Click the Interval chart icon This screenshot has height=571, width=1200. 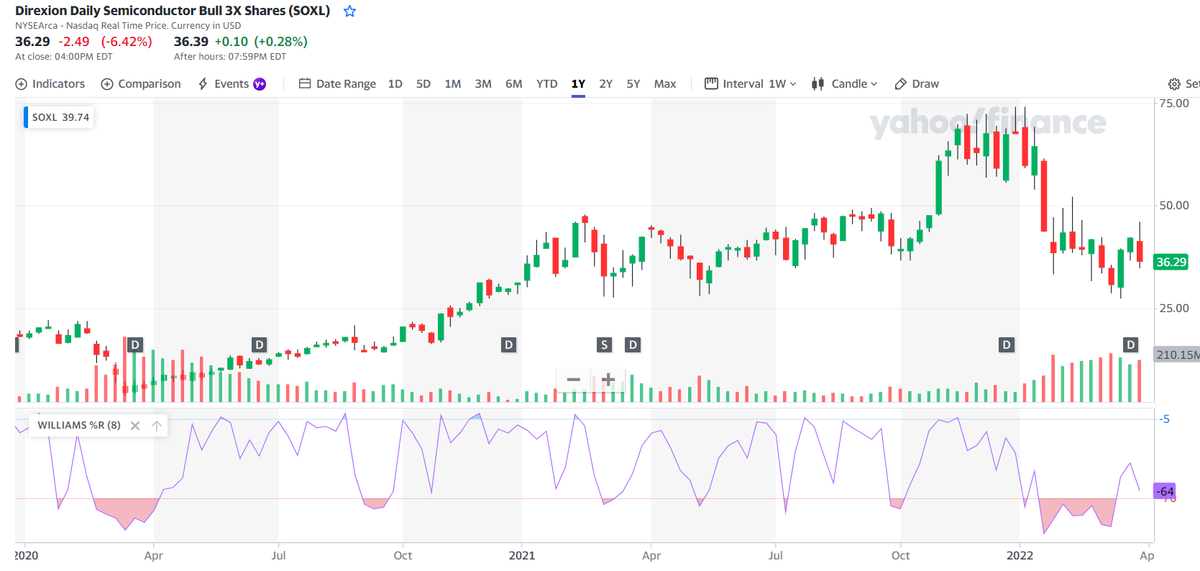[x=711, y=84]
